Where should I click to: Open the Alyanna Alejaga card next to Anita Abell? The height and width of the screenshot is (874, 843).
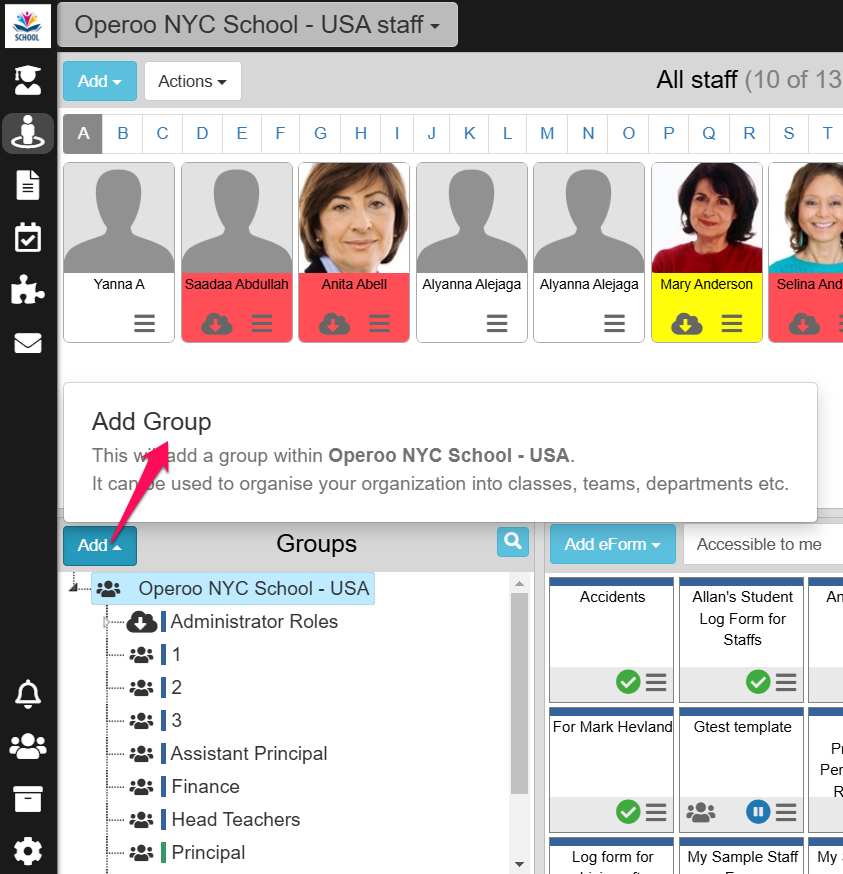[x=472, y=253]
